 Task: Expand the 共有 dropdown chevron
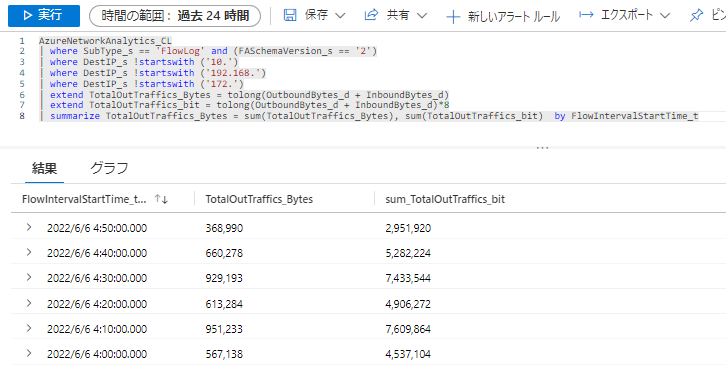pos(421,16)
